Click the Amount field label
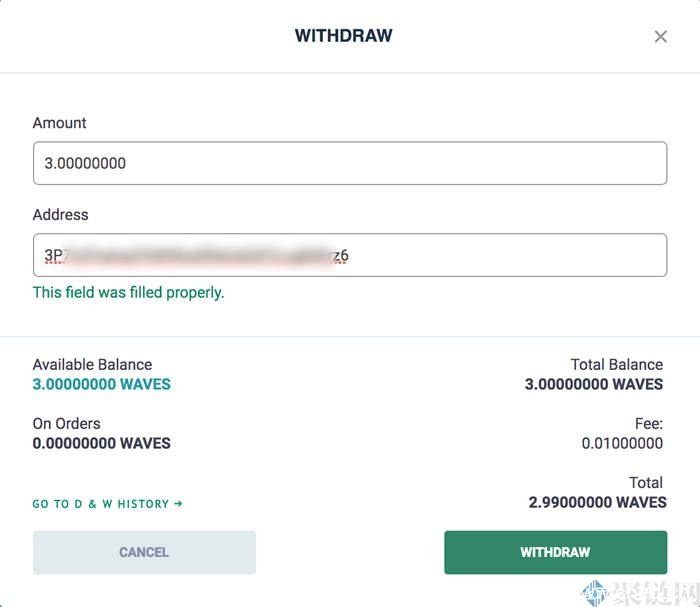700x607 pixels. point(59,123)
